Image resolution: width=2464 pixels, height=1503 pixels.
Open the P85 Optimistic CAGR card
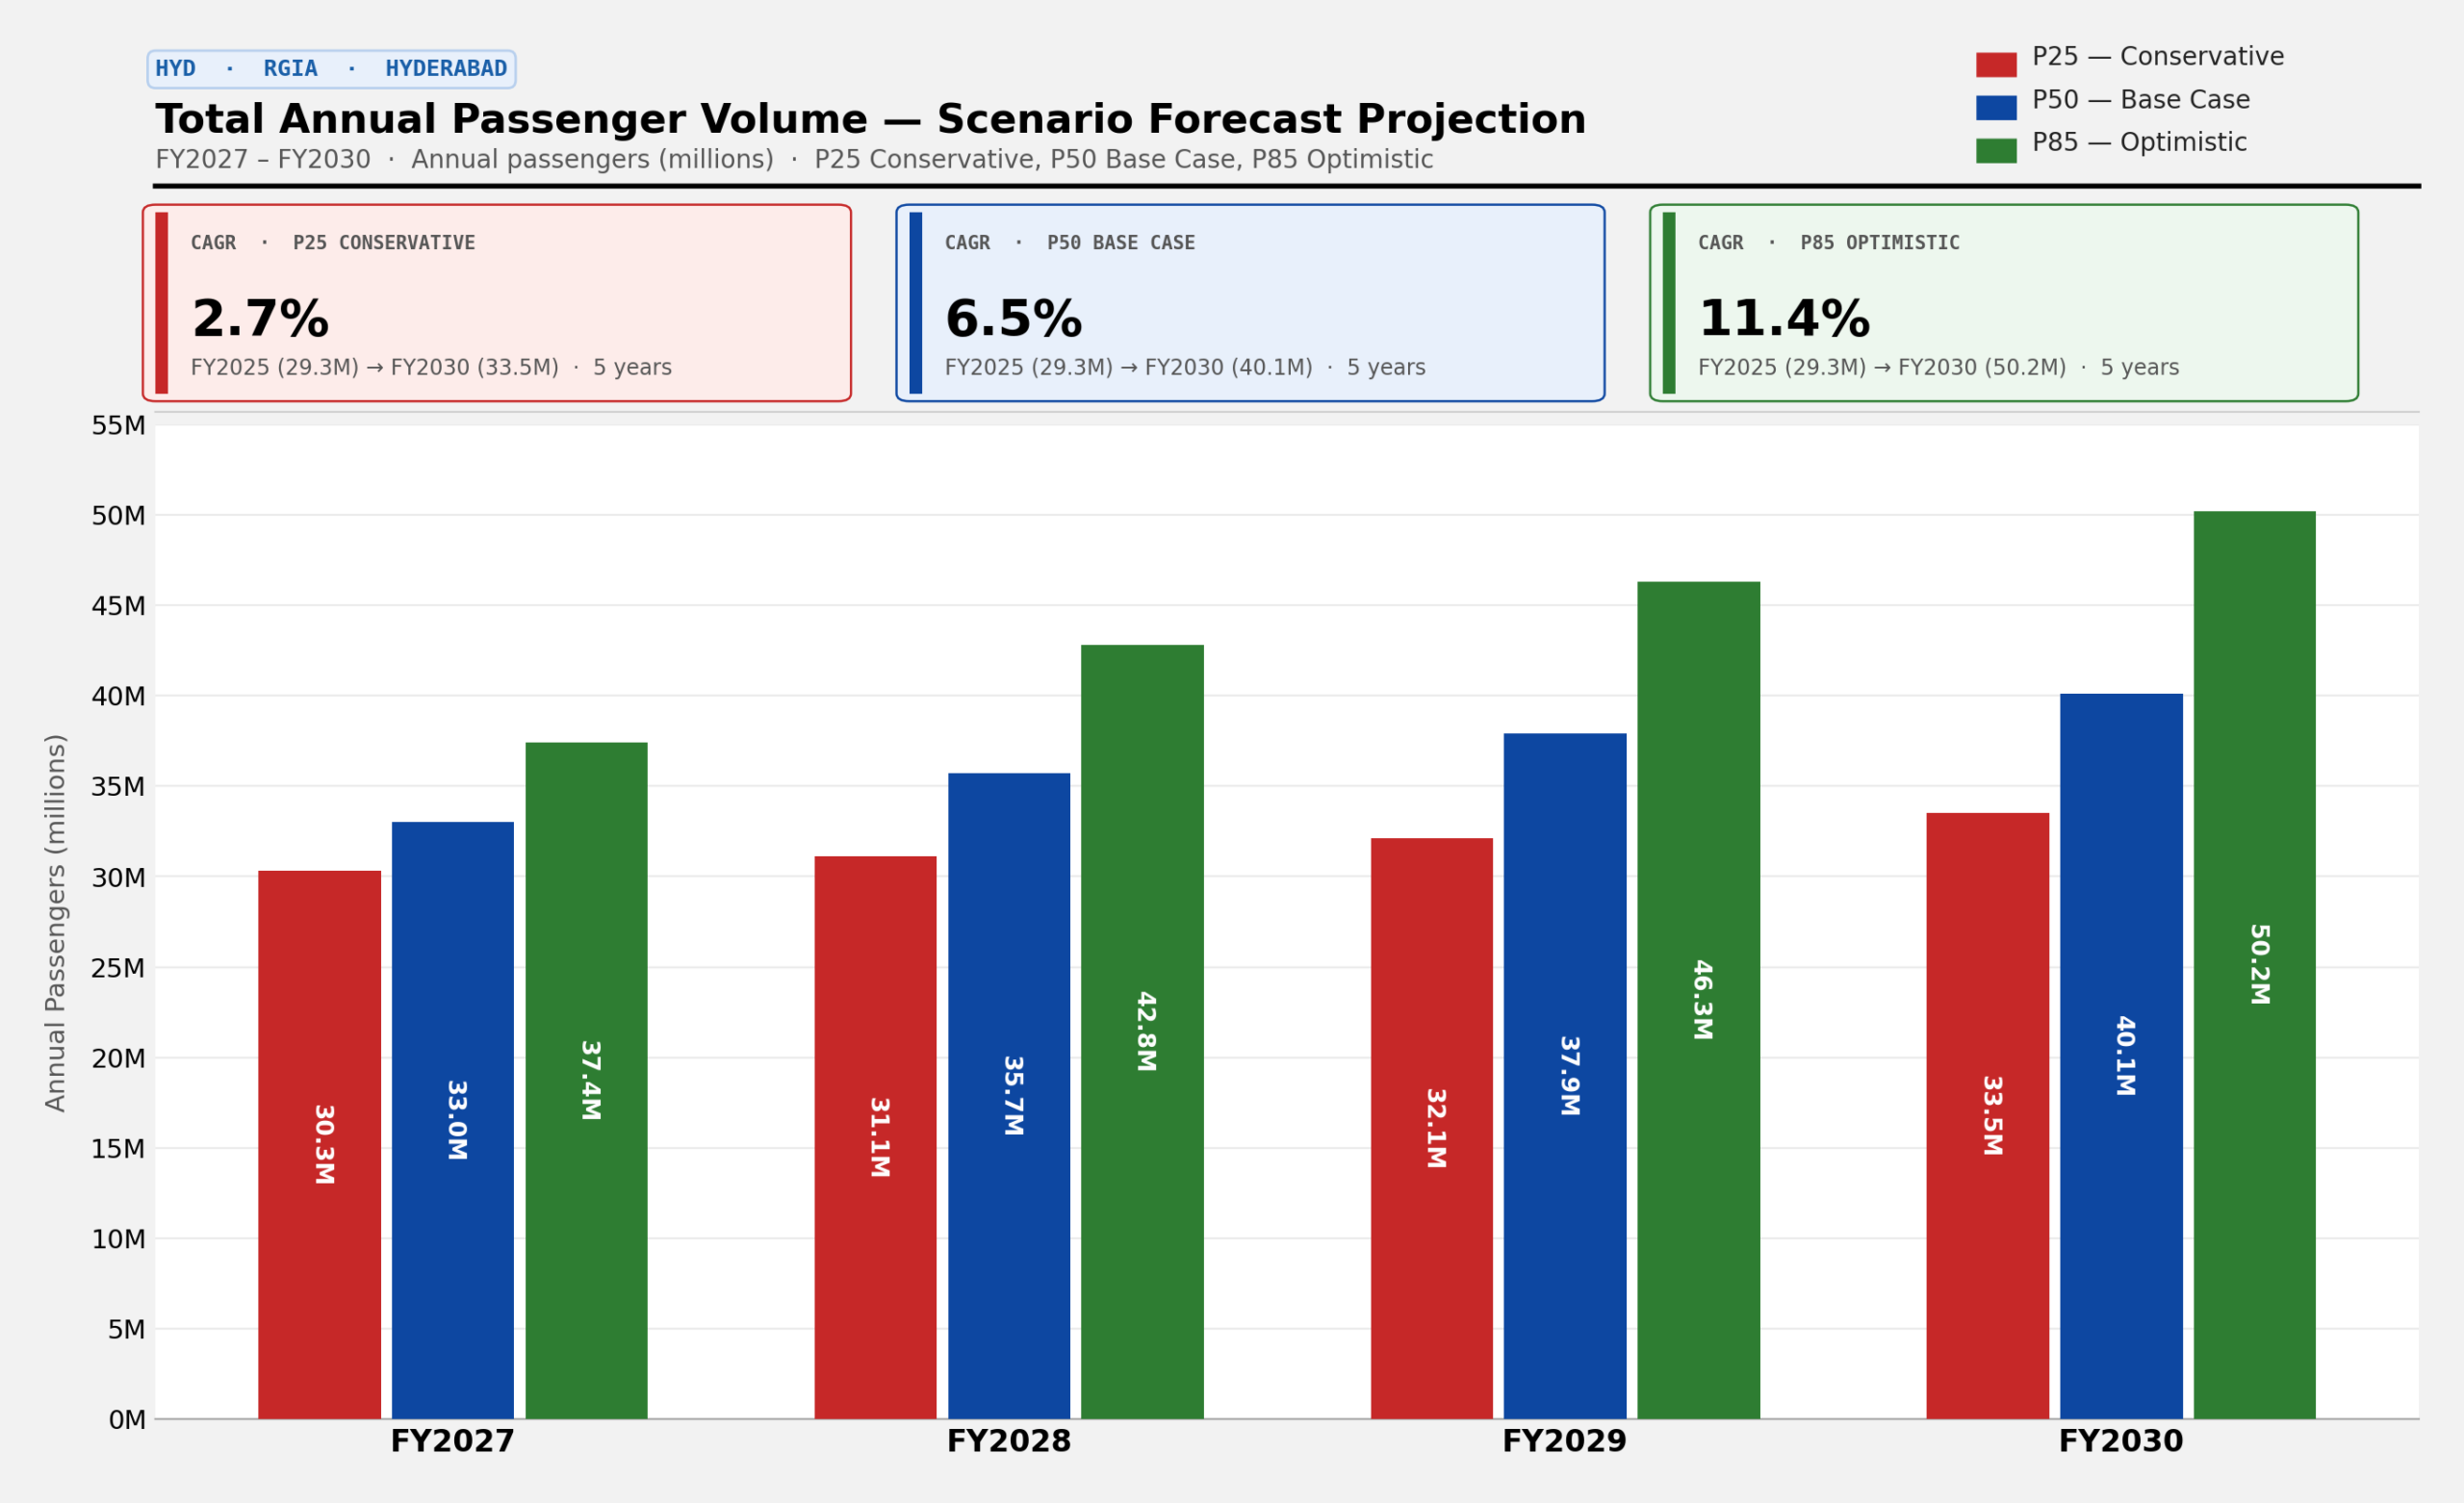(x=2004, y=303)
